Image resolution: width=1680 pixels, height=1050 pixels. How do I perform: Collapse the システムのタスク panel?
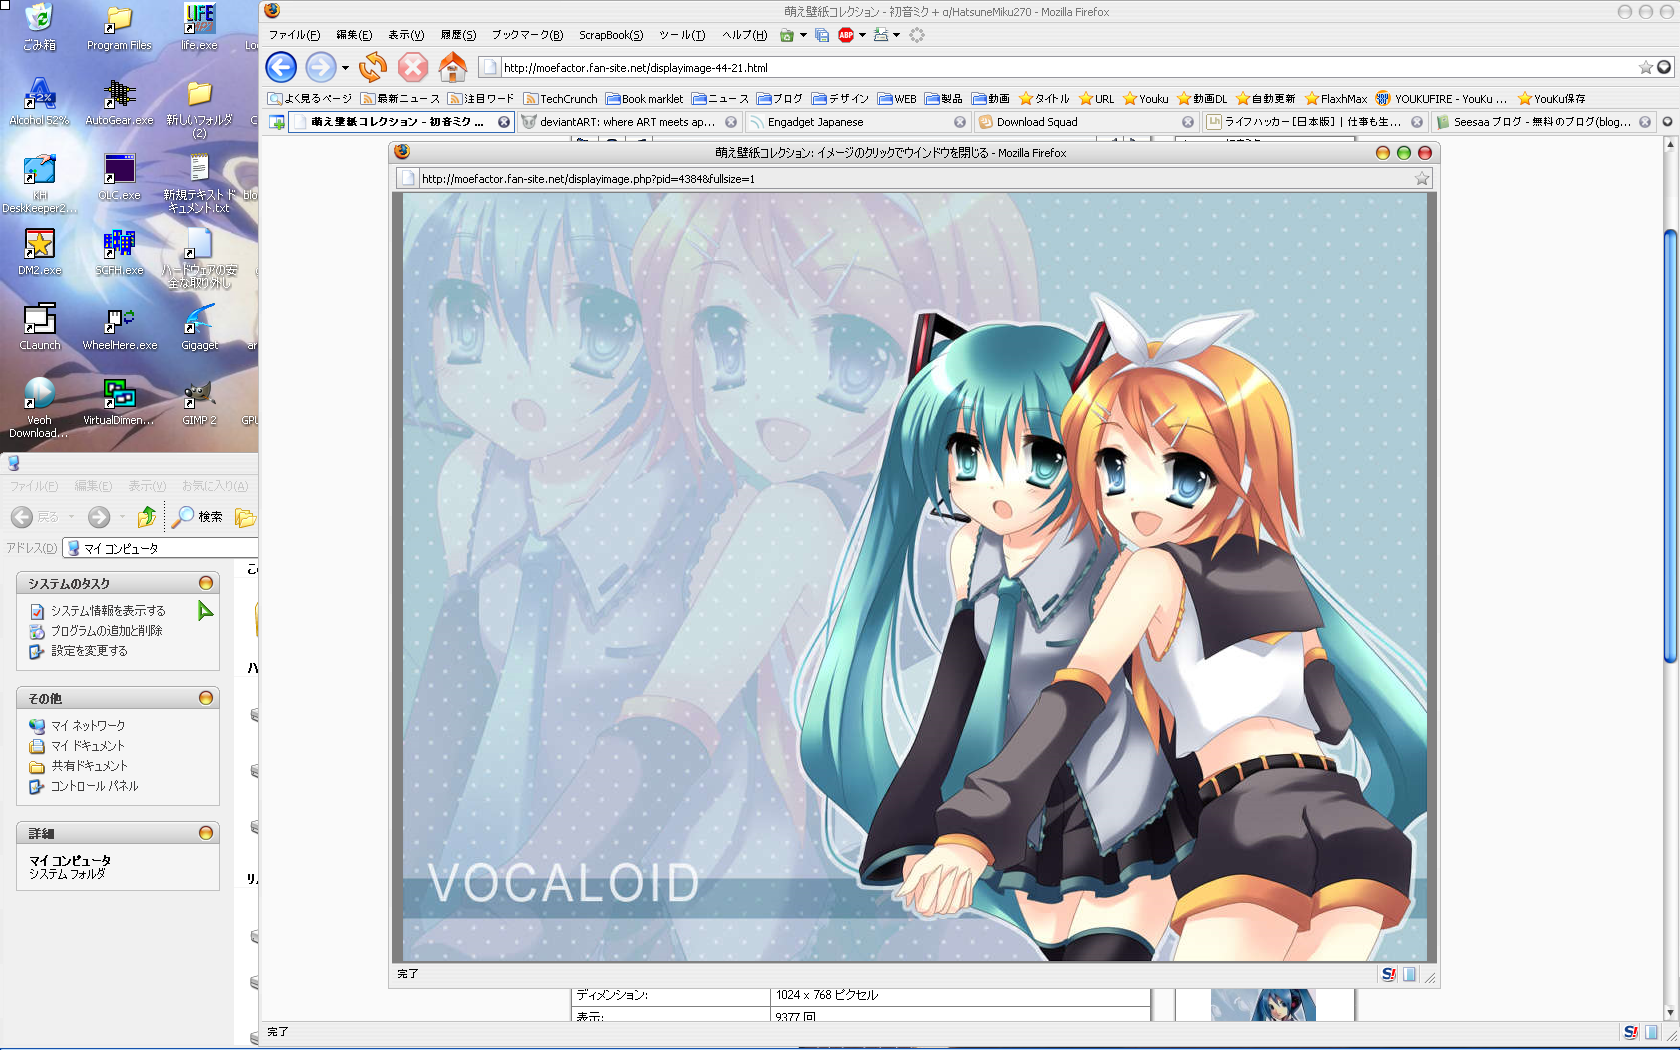pos(206,583)
